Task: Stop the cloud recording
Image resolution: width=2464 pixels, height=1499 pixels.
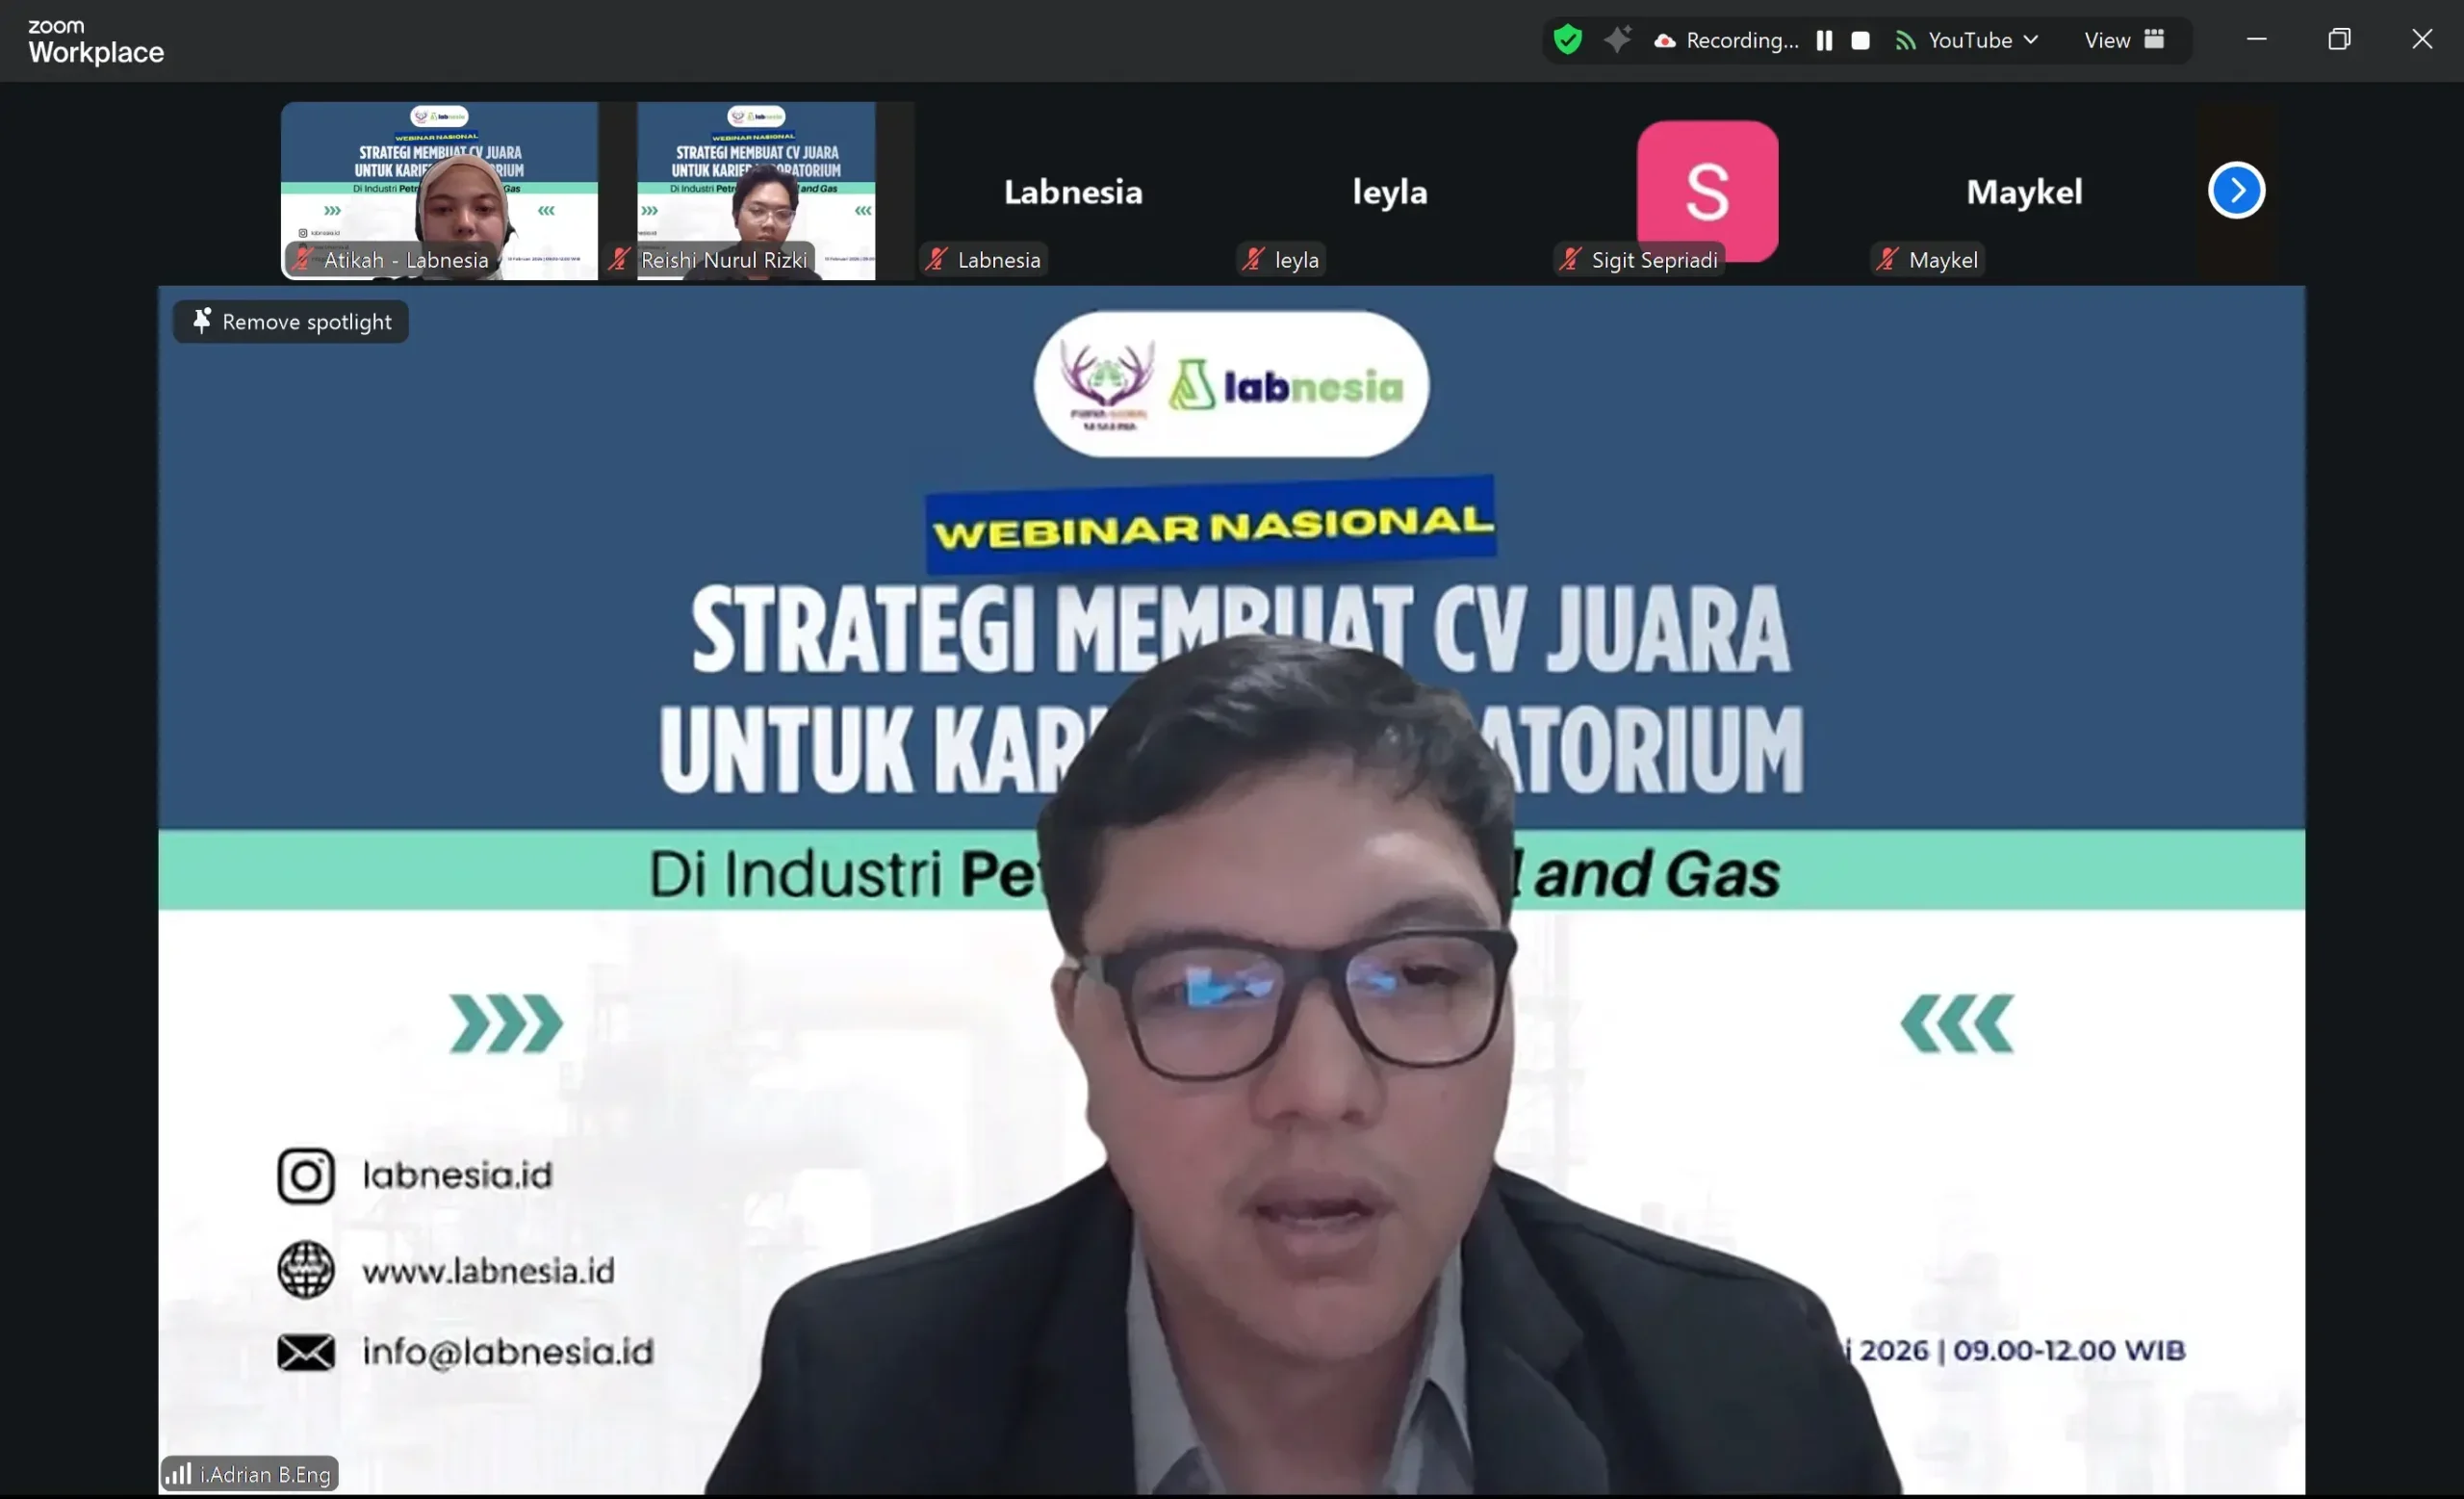Action: pyautogui.click(x=1860, y=40)
